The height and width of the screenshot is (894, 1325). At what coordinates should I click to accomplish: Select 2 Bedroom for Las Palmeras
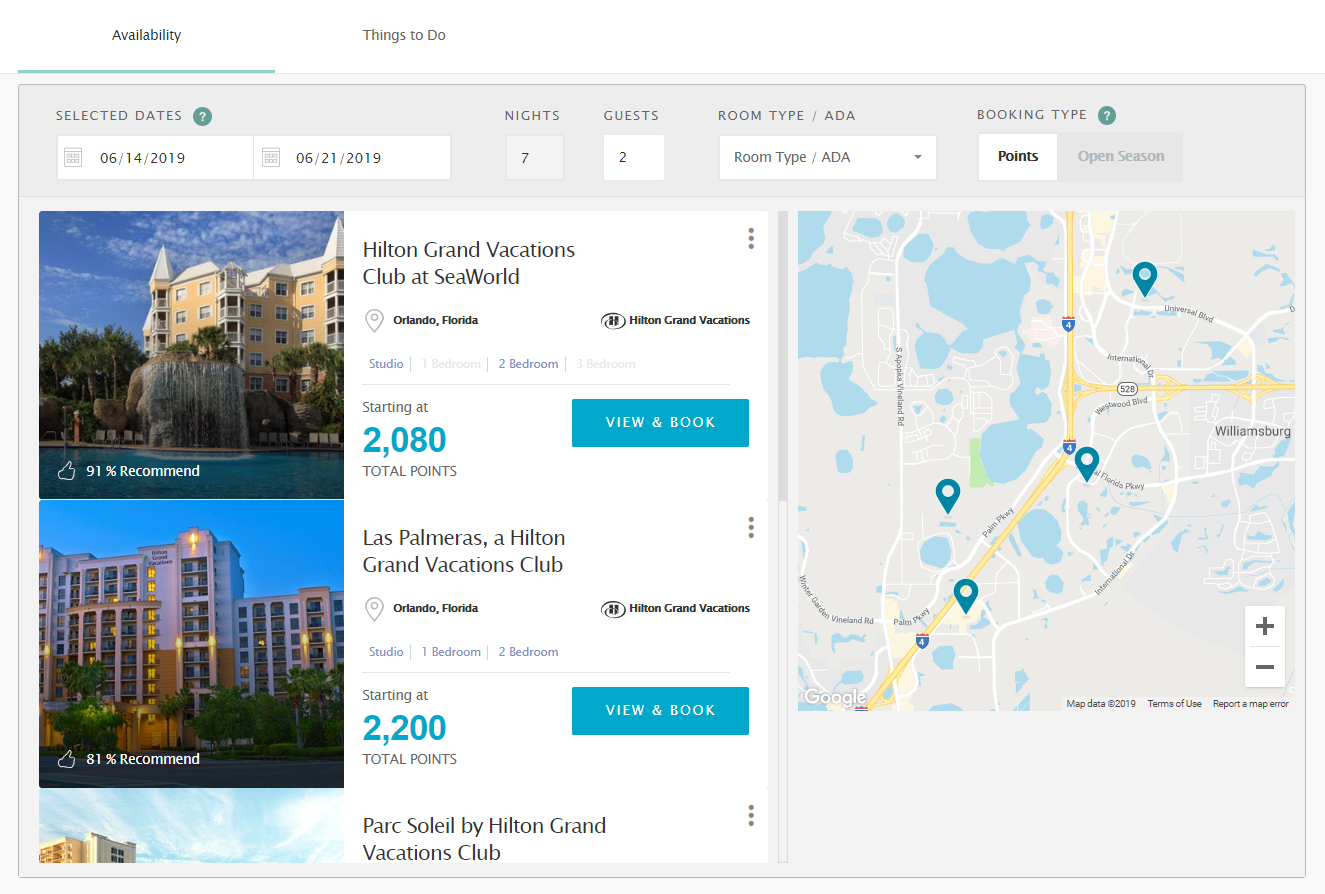click(x=528, y=652)
